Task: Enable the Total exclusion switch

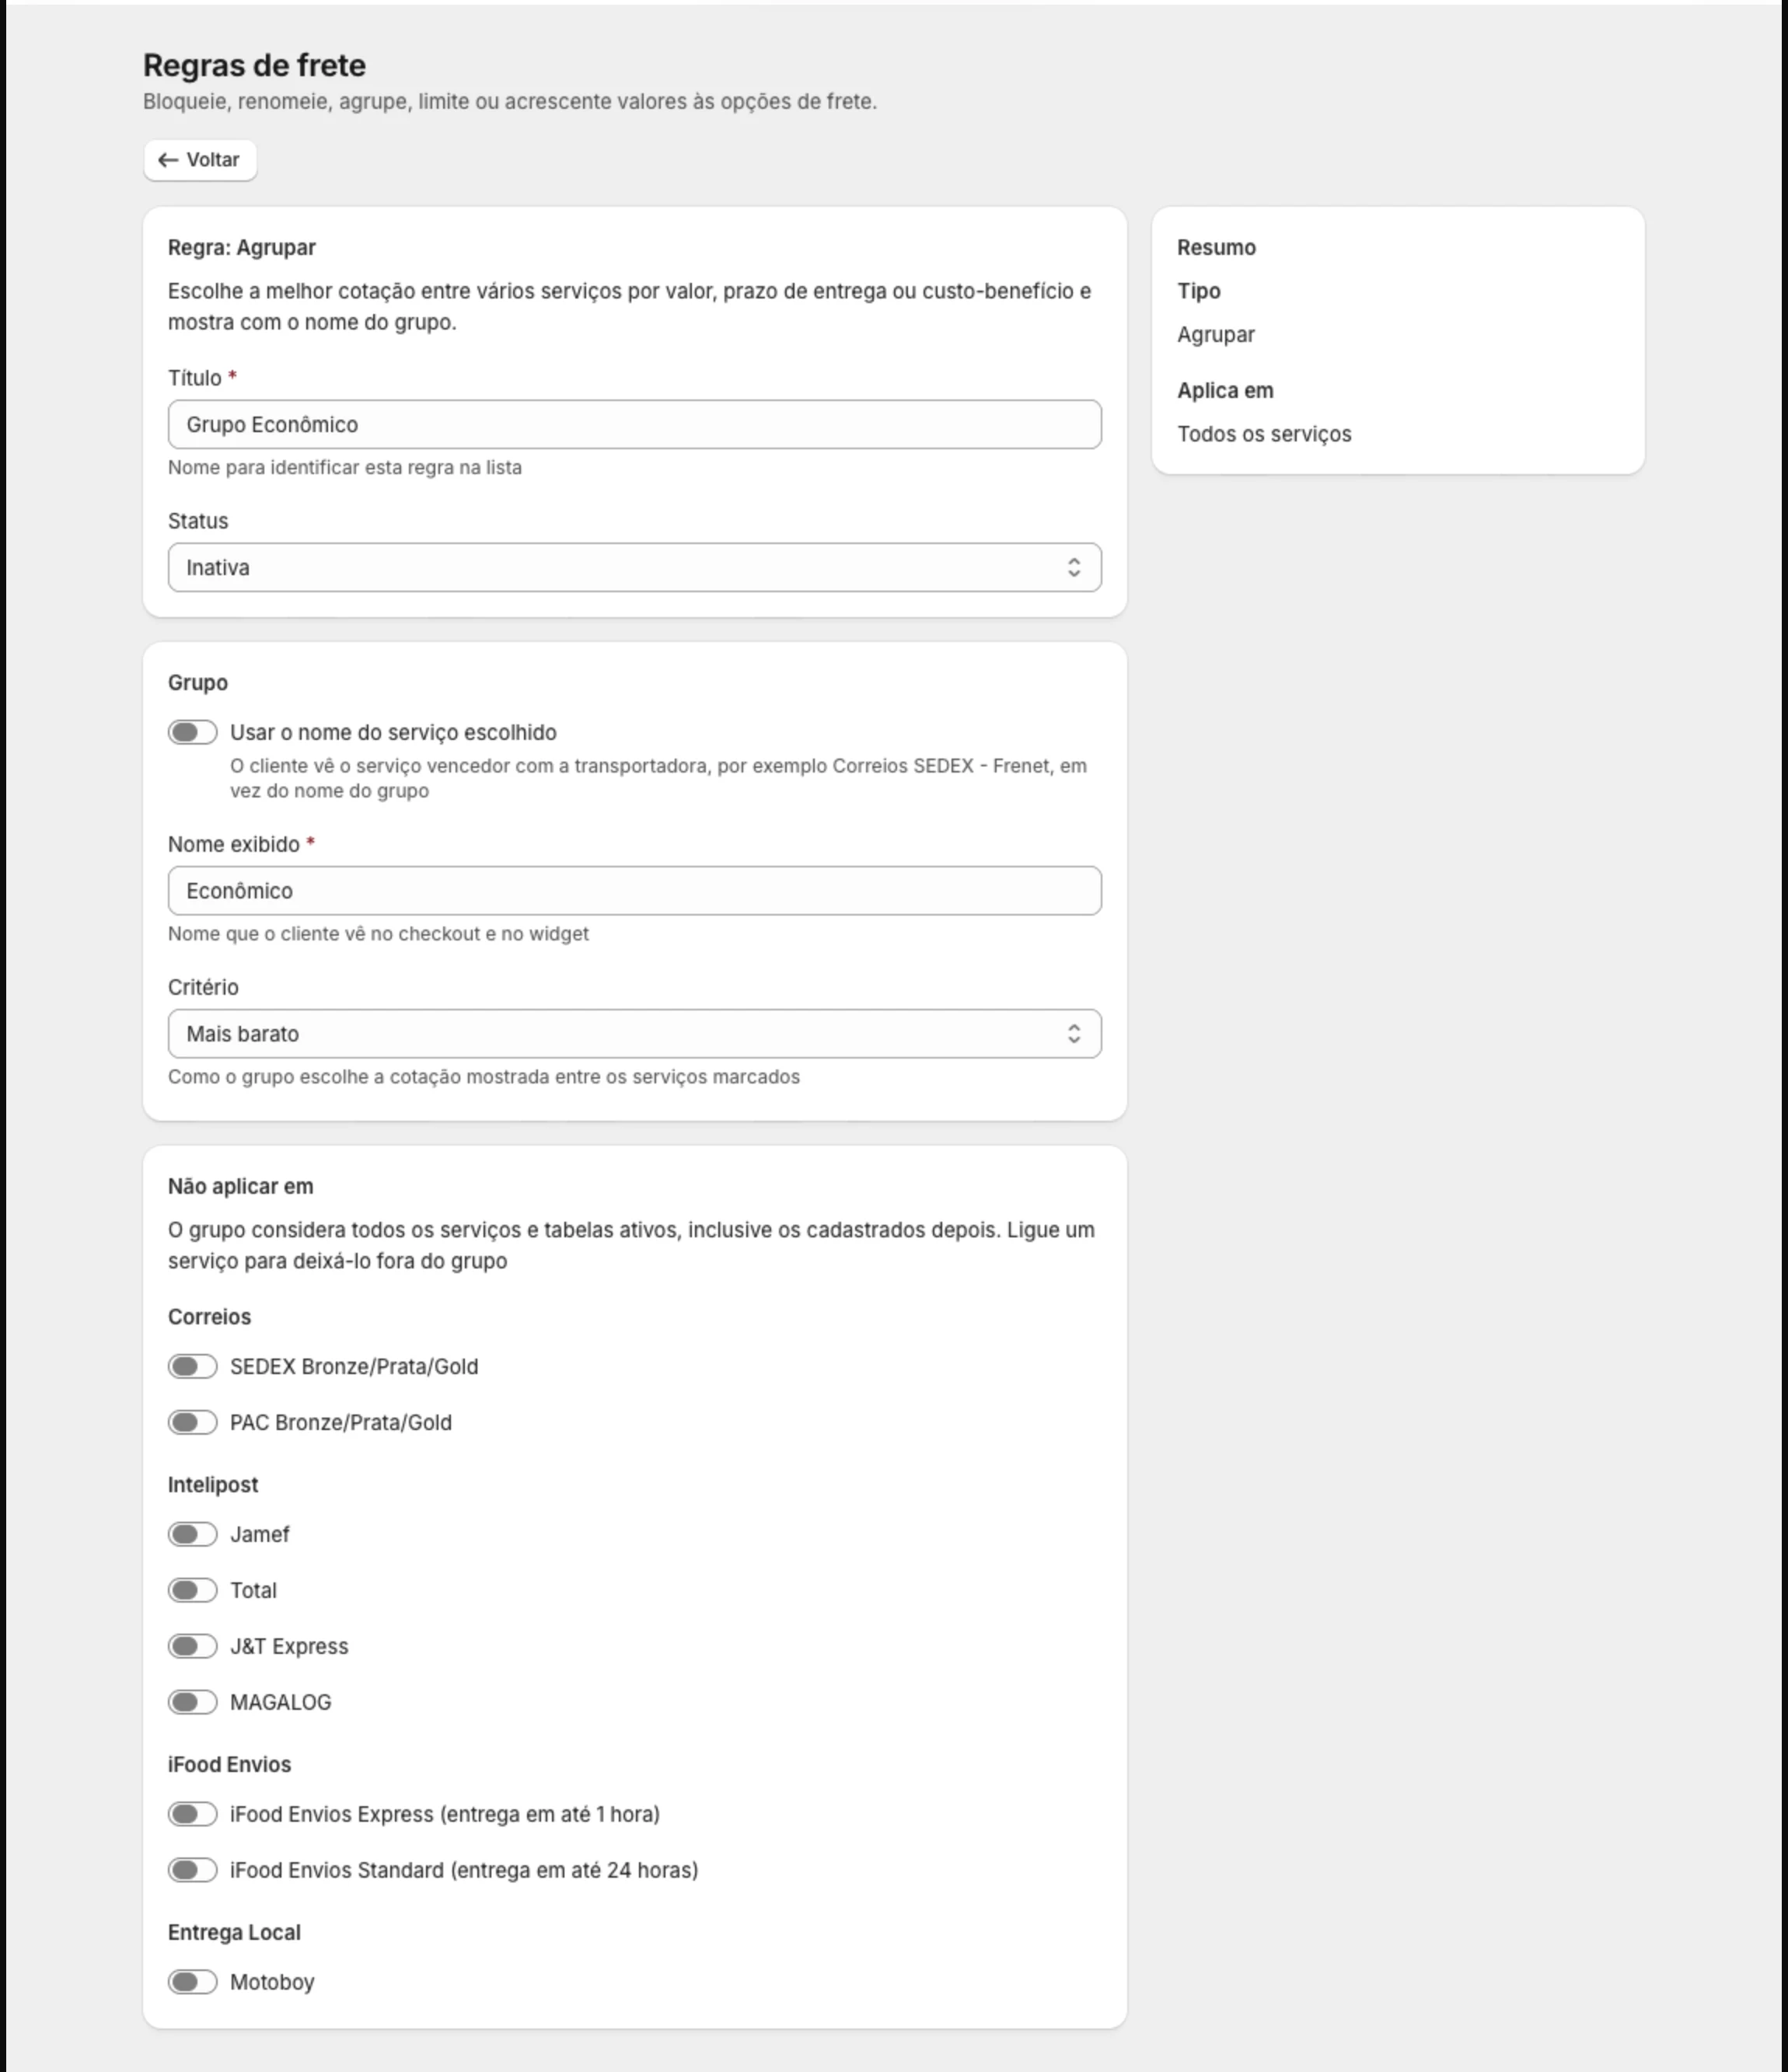Action: pos(193,1591)
